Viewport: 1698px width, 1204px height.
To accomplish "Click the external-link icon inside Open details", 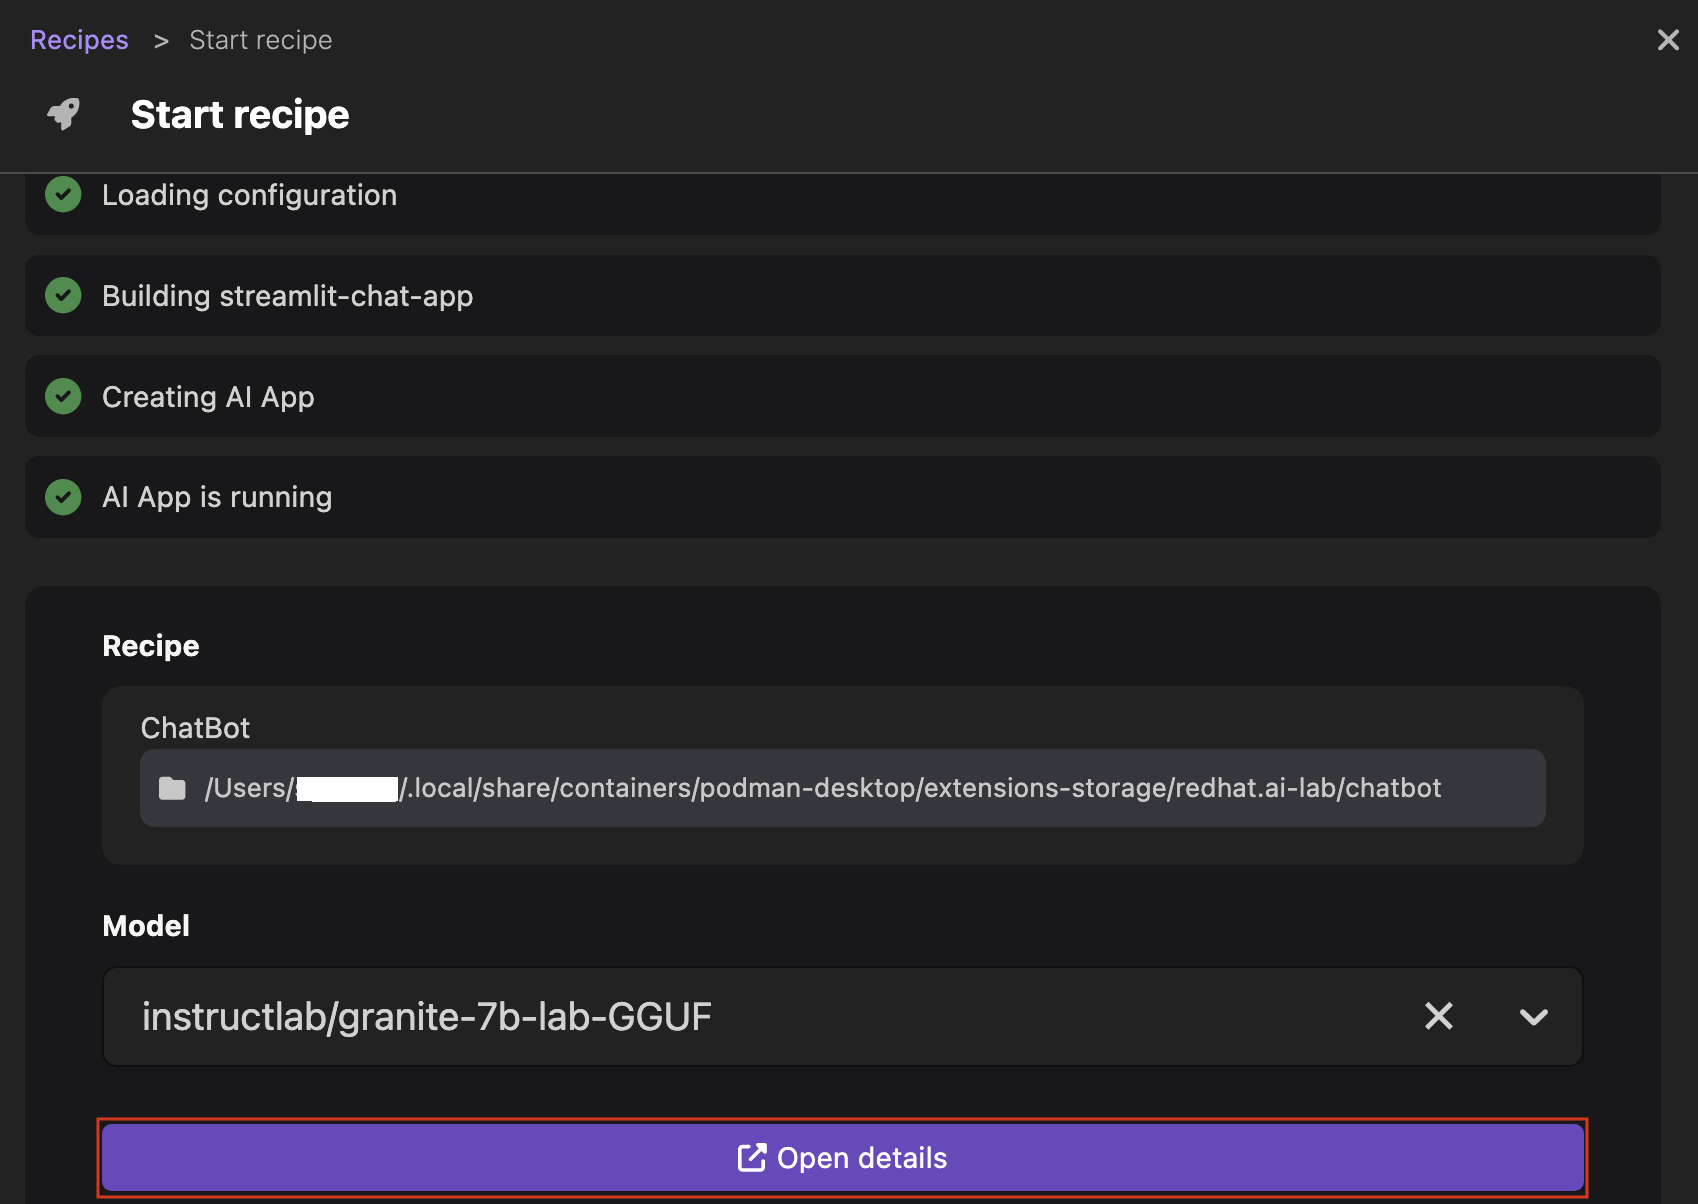I will pyautogui.click(x=752, y=1157).
